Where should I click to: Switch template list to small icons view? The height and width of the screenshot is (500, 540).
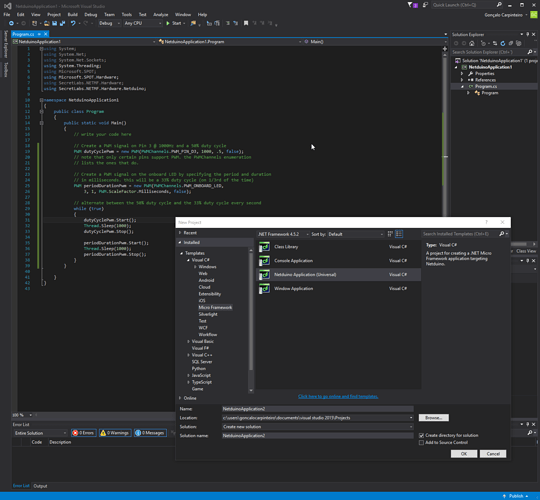click(x=390, y=234)
